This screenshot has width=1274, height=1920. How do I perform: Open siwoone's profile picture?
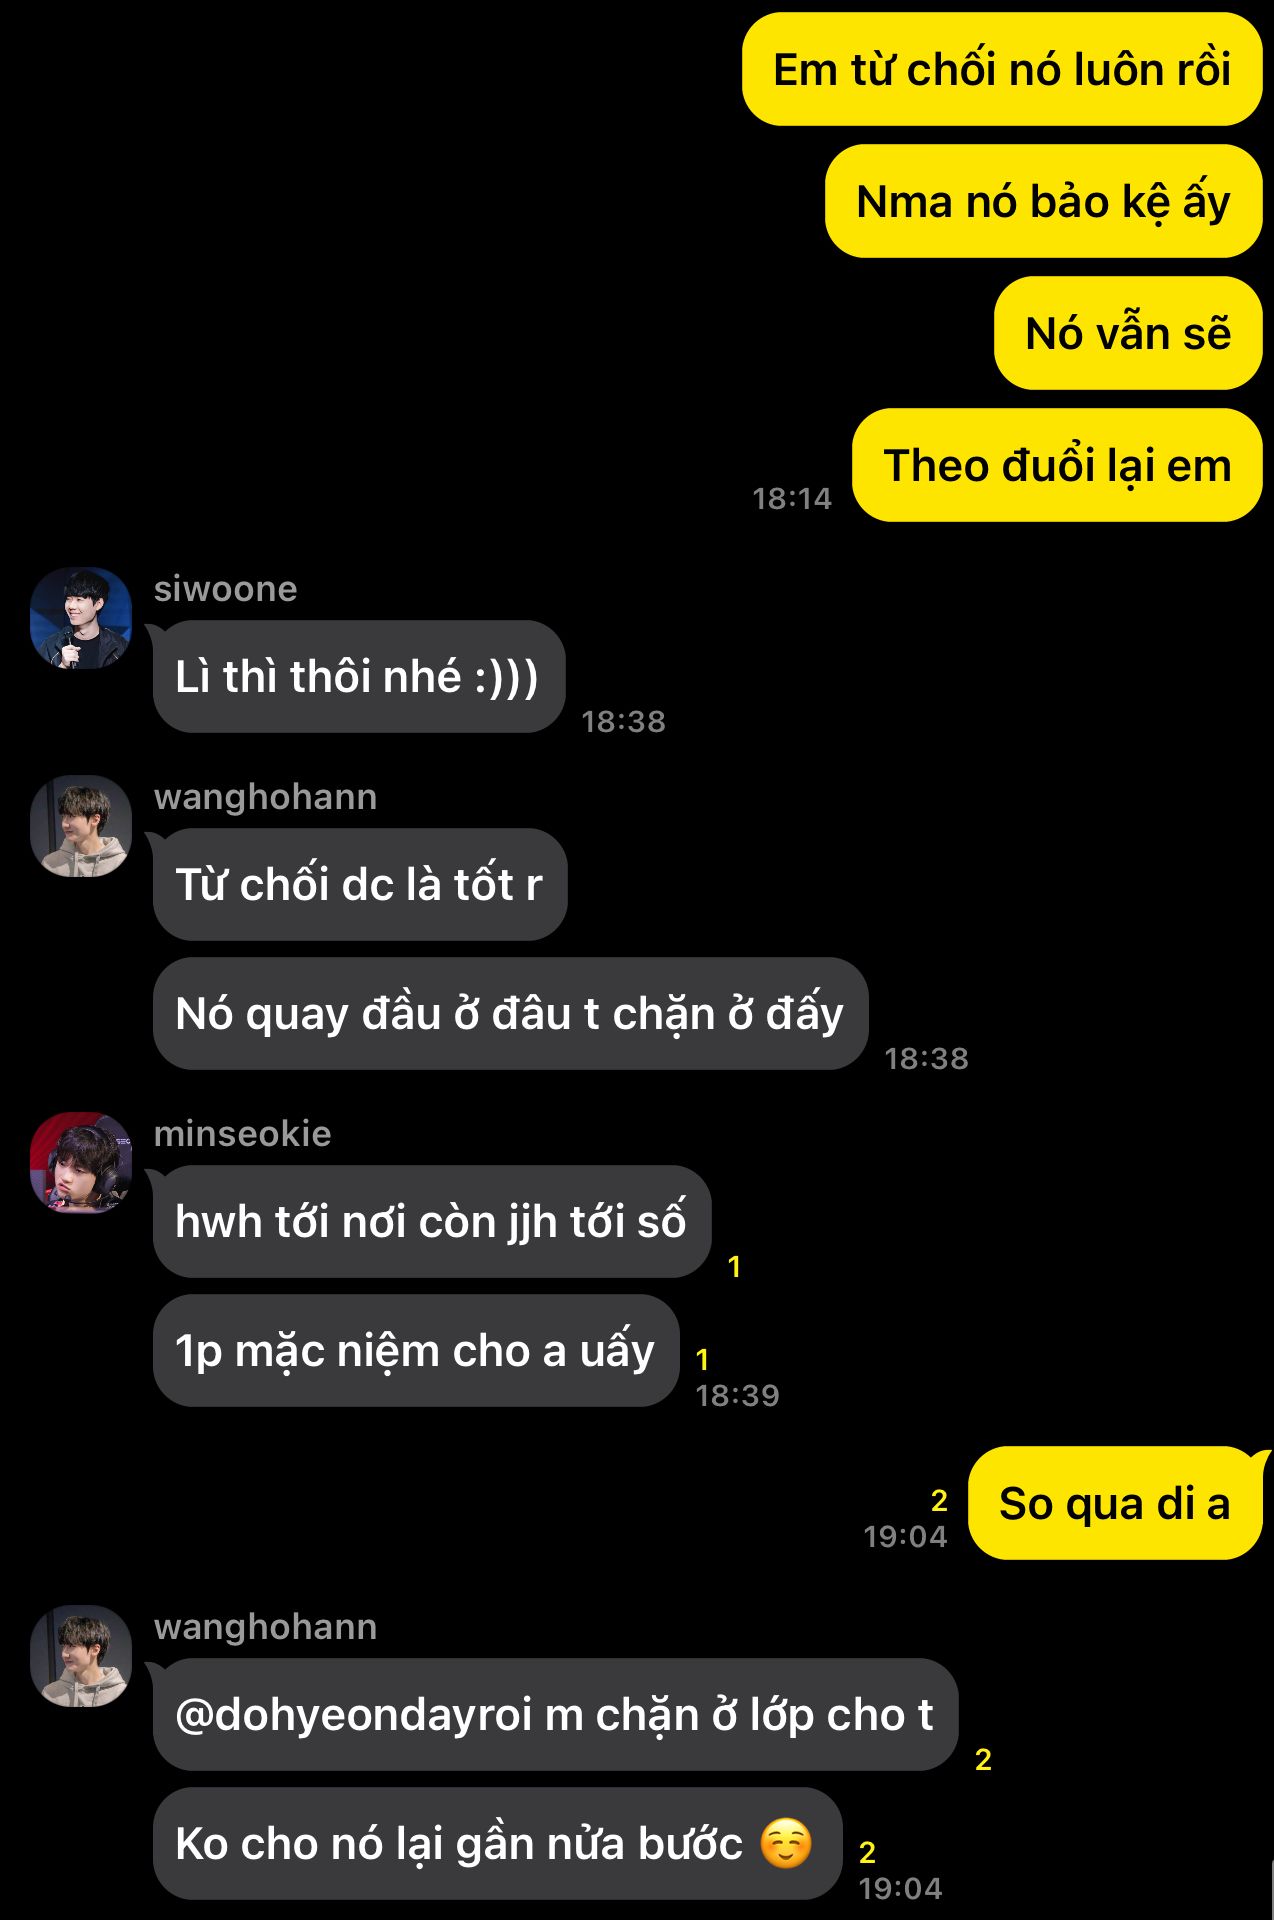(81, 618)
